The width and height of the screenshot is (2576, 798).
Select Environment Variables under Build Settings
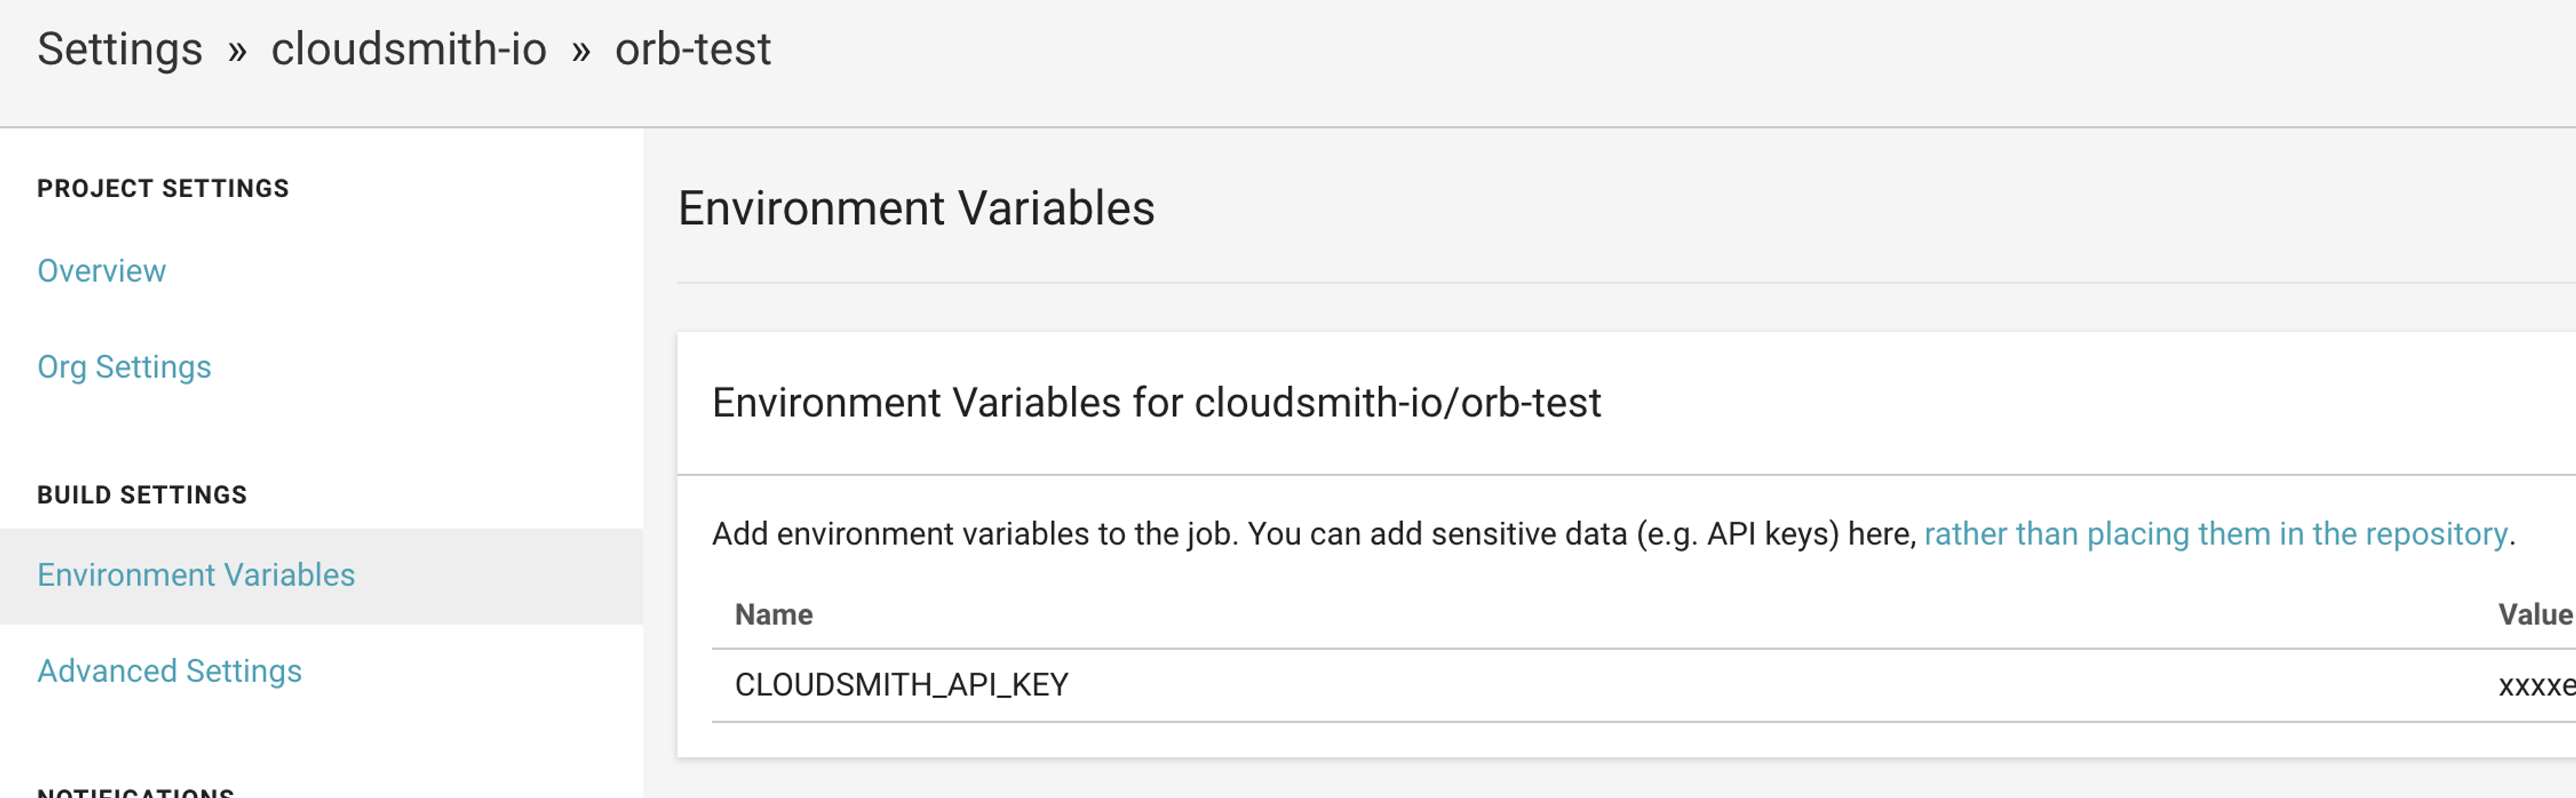195,575
